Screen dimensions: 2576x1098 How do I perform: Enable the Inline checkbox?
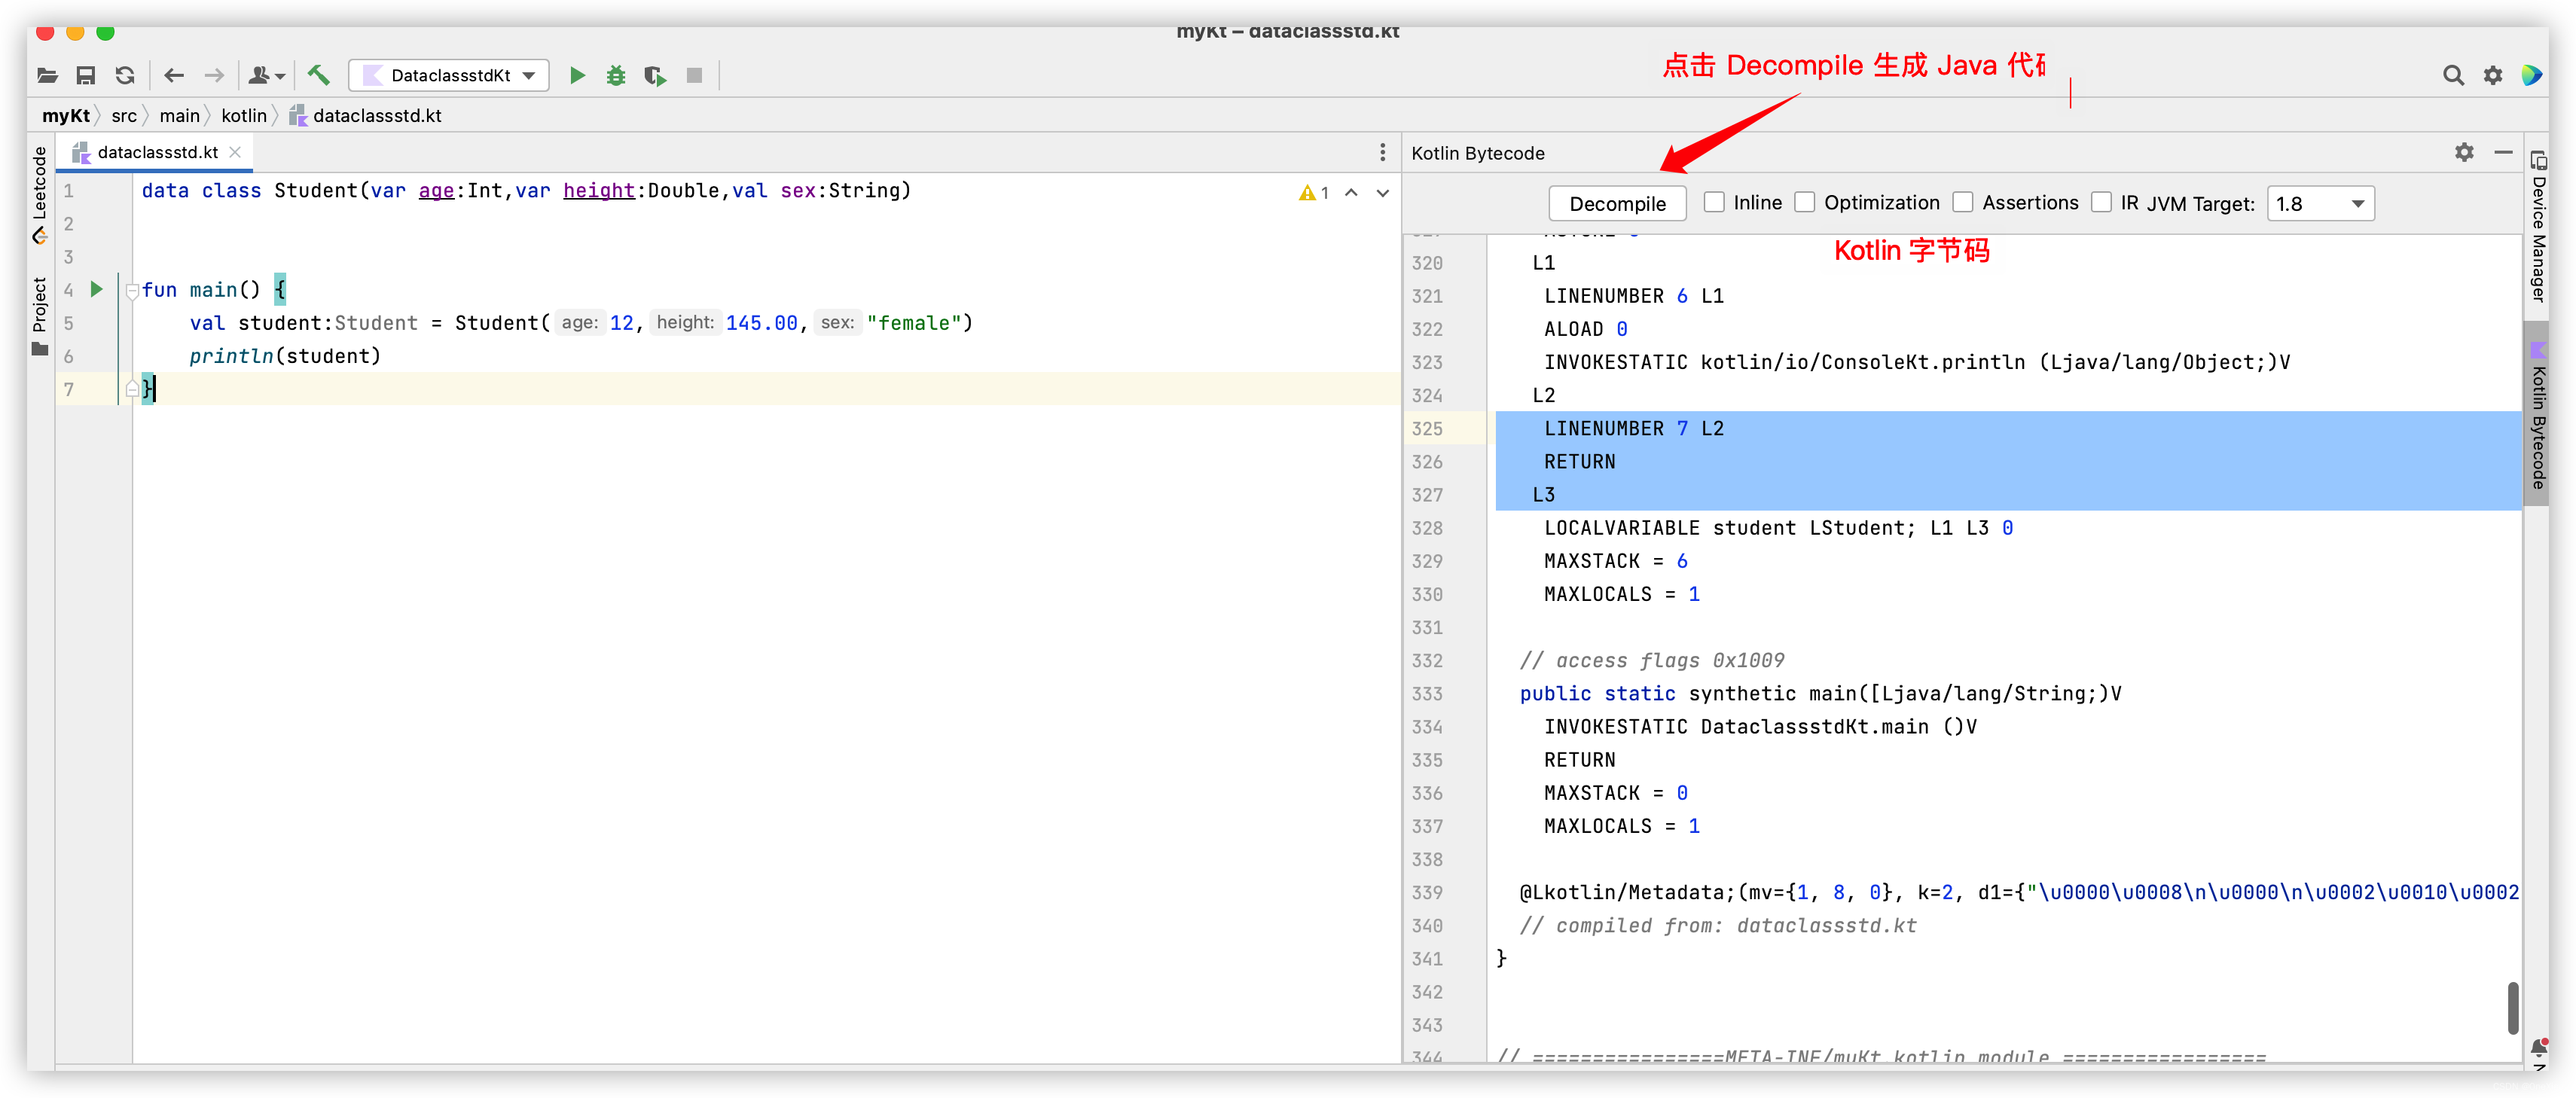coord(1714,202)
